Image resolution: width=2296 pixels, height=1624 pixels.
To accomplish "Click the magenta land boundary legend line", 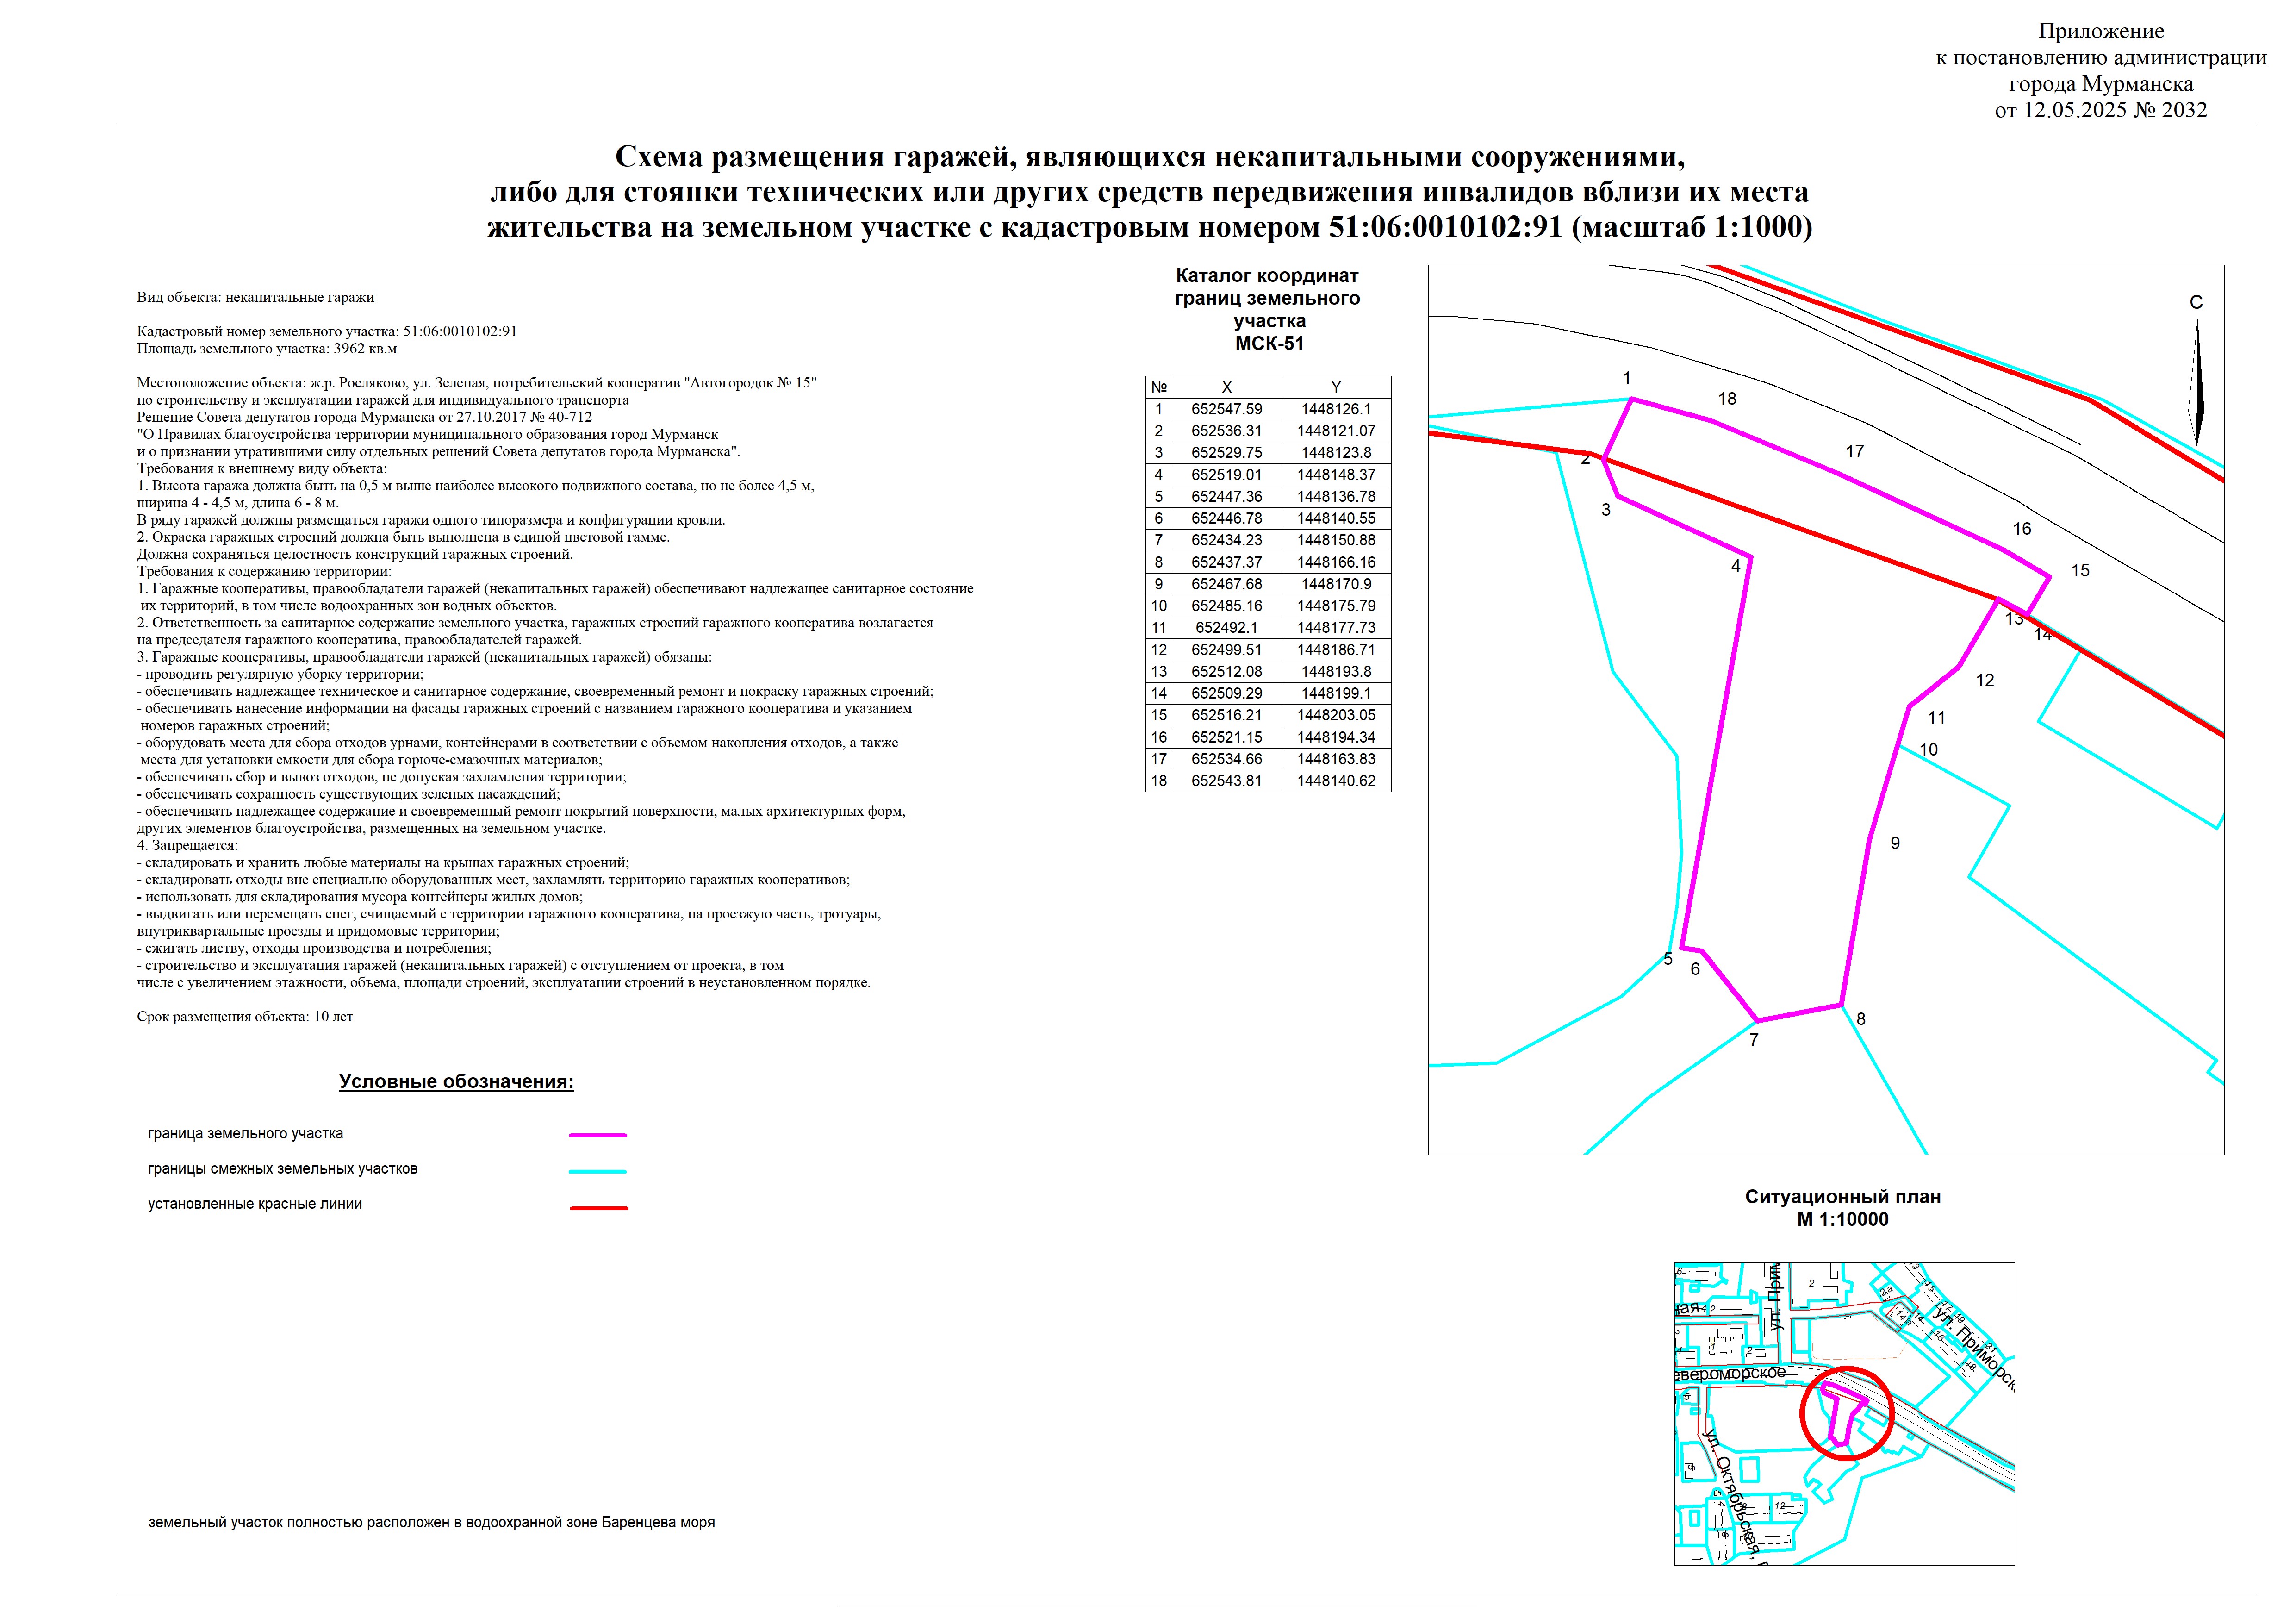I will pos(597,1135).
